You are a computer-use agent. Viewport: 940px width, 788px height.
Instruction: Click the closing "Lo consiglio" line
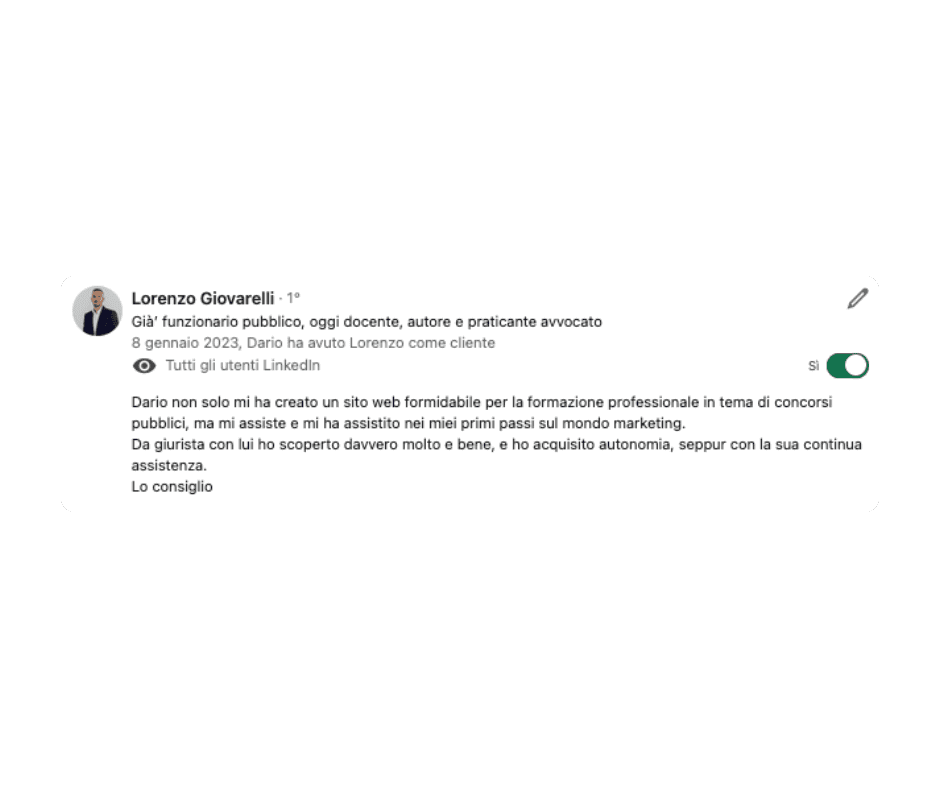click(x=172, y=486)
